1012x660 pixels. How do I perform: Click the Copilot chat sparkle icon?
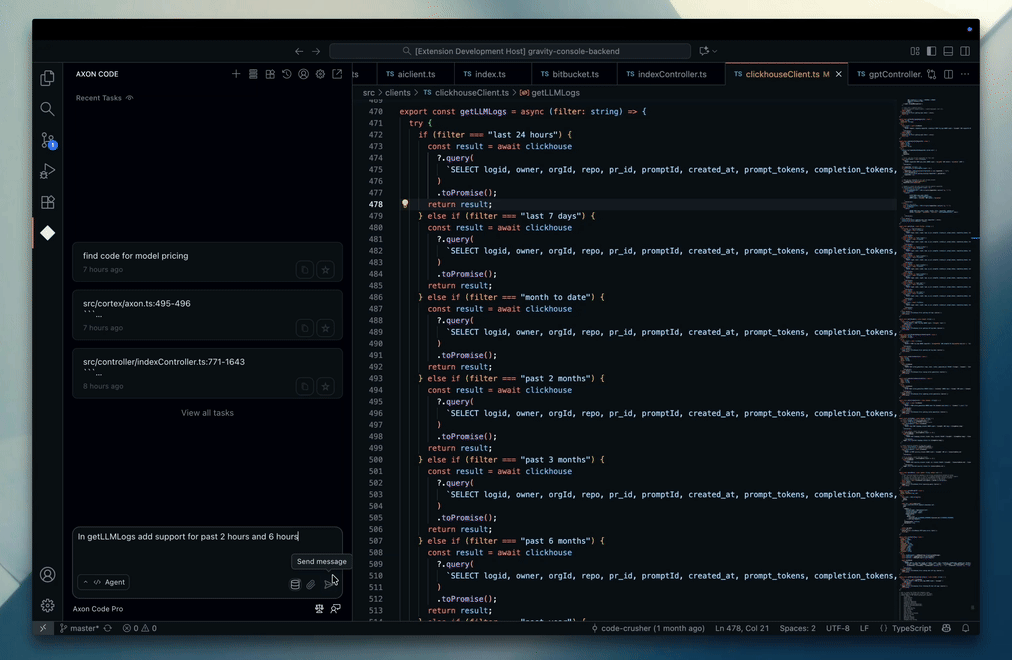pos(704,51)
